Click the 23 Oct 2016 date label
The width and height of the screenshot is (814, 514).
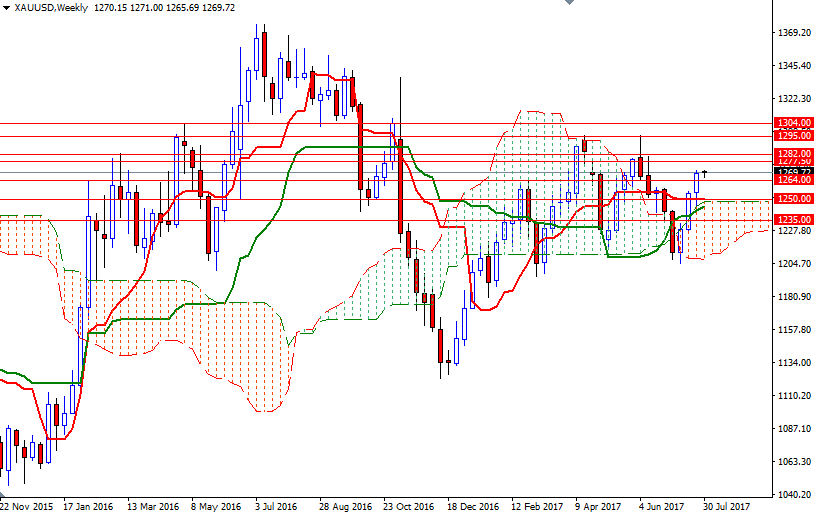(409, 507)
